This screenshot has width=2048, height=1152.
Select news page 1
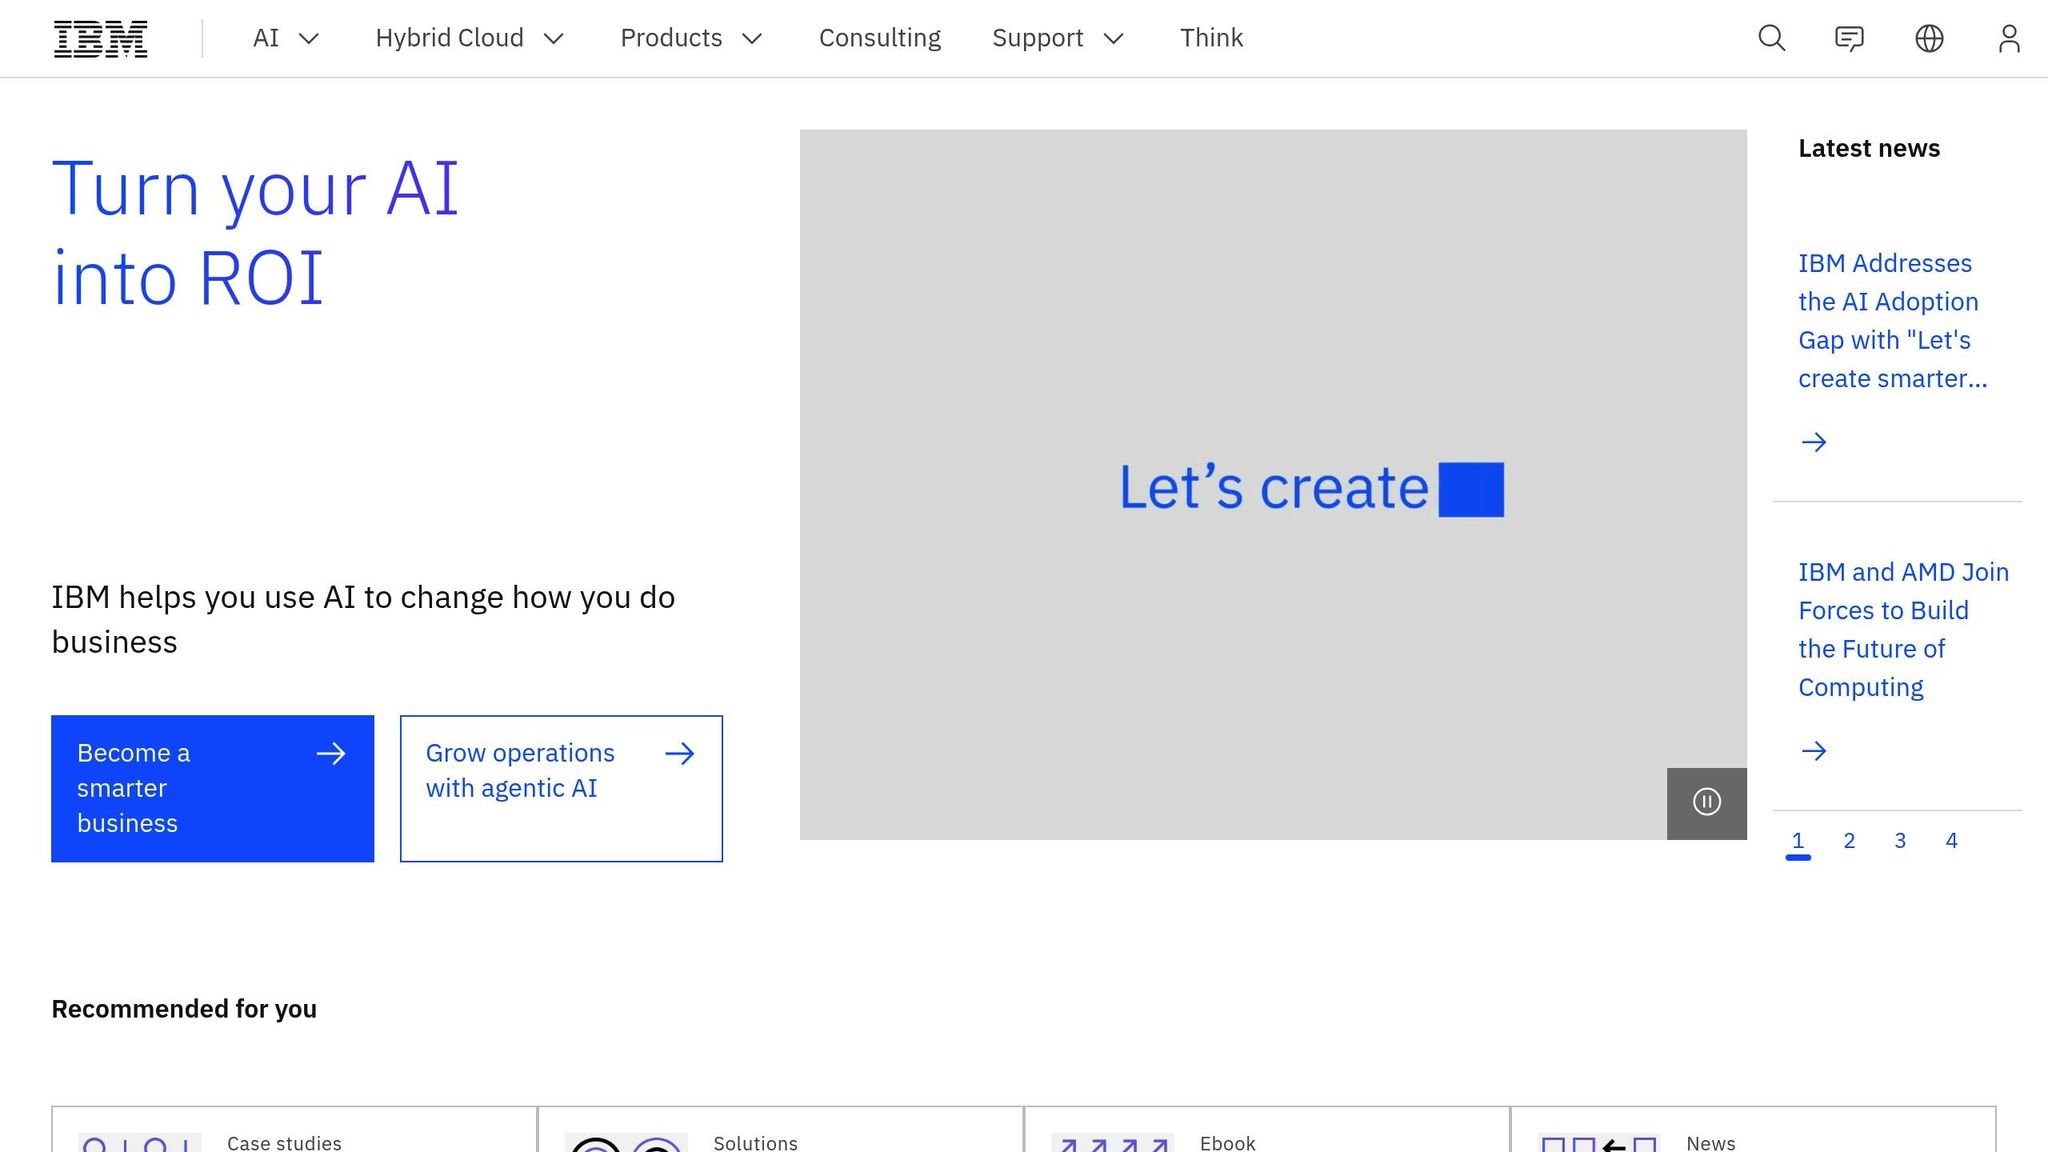tap(1798, 841)
